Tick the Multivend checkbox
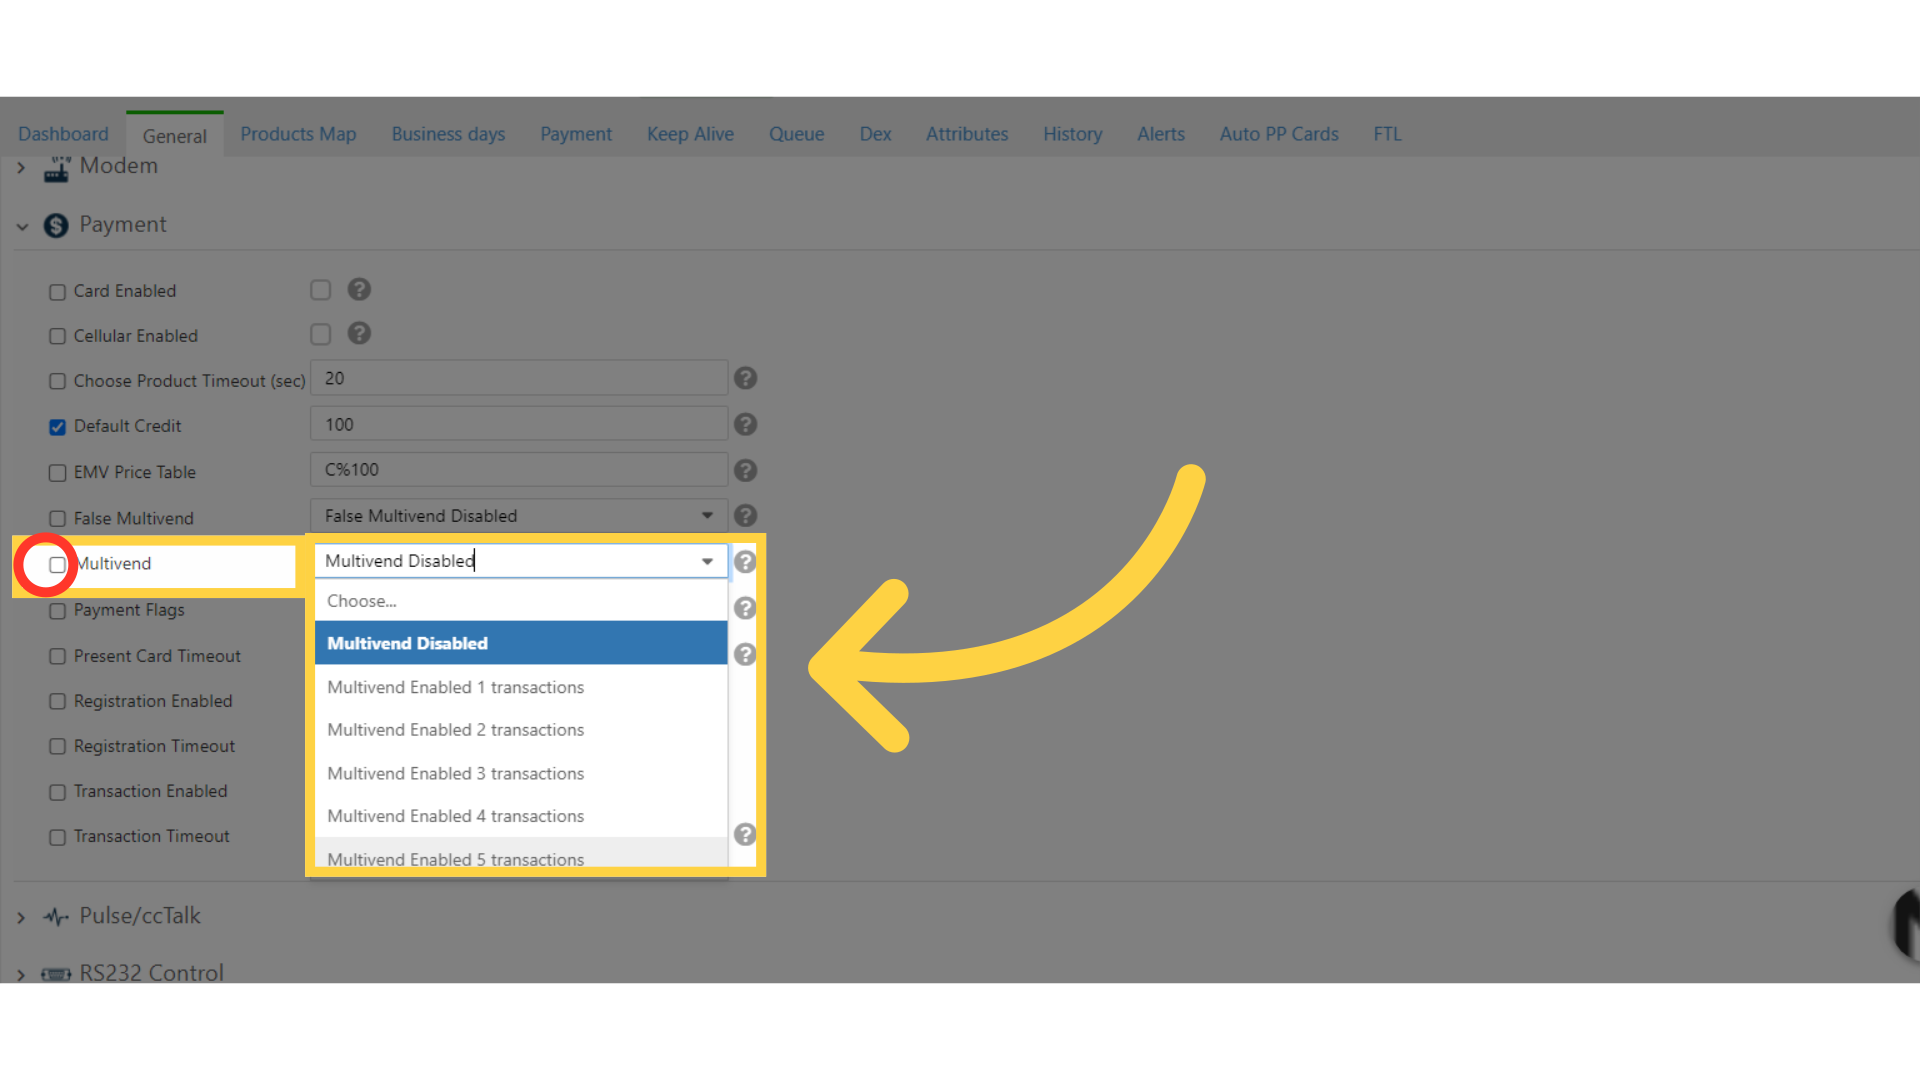Screen dimensions: 1920x1080 tap(57, 565)
